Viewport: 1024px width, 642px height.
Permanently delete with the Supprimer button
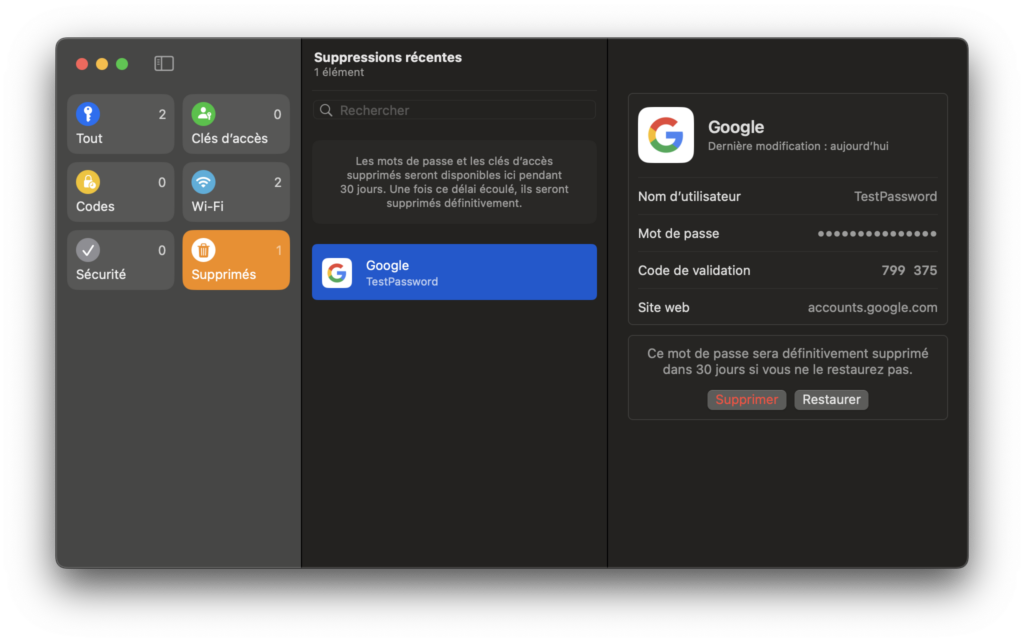(746, 400)
